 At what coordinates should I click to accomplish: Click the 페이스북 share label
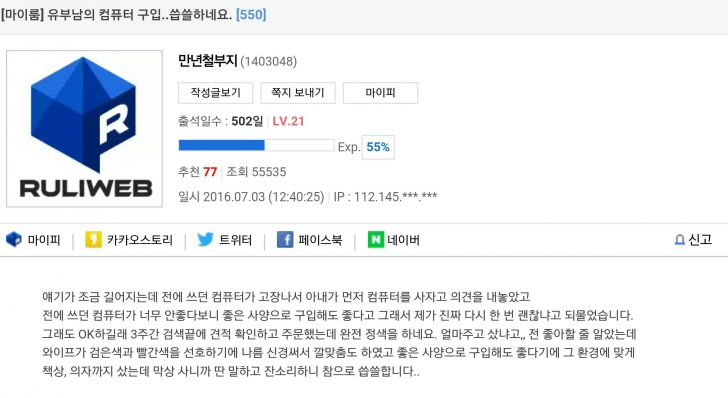click(x=320, y=240)
